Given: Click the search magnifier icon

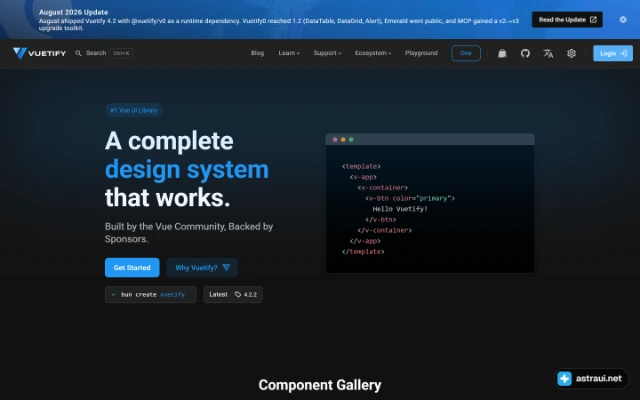Looking at the screenshot, I should (x=78, y=53).
